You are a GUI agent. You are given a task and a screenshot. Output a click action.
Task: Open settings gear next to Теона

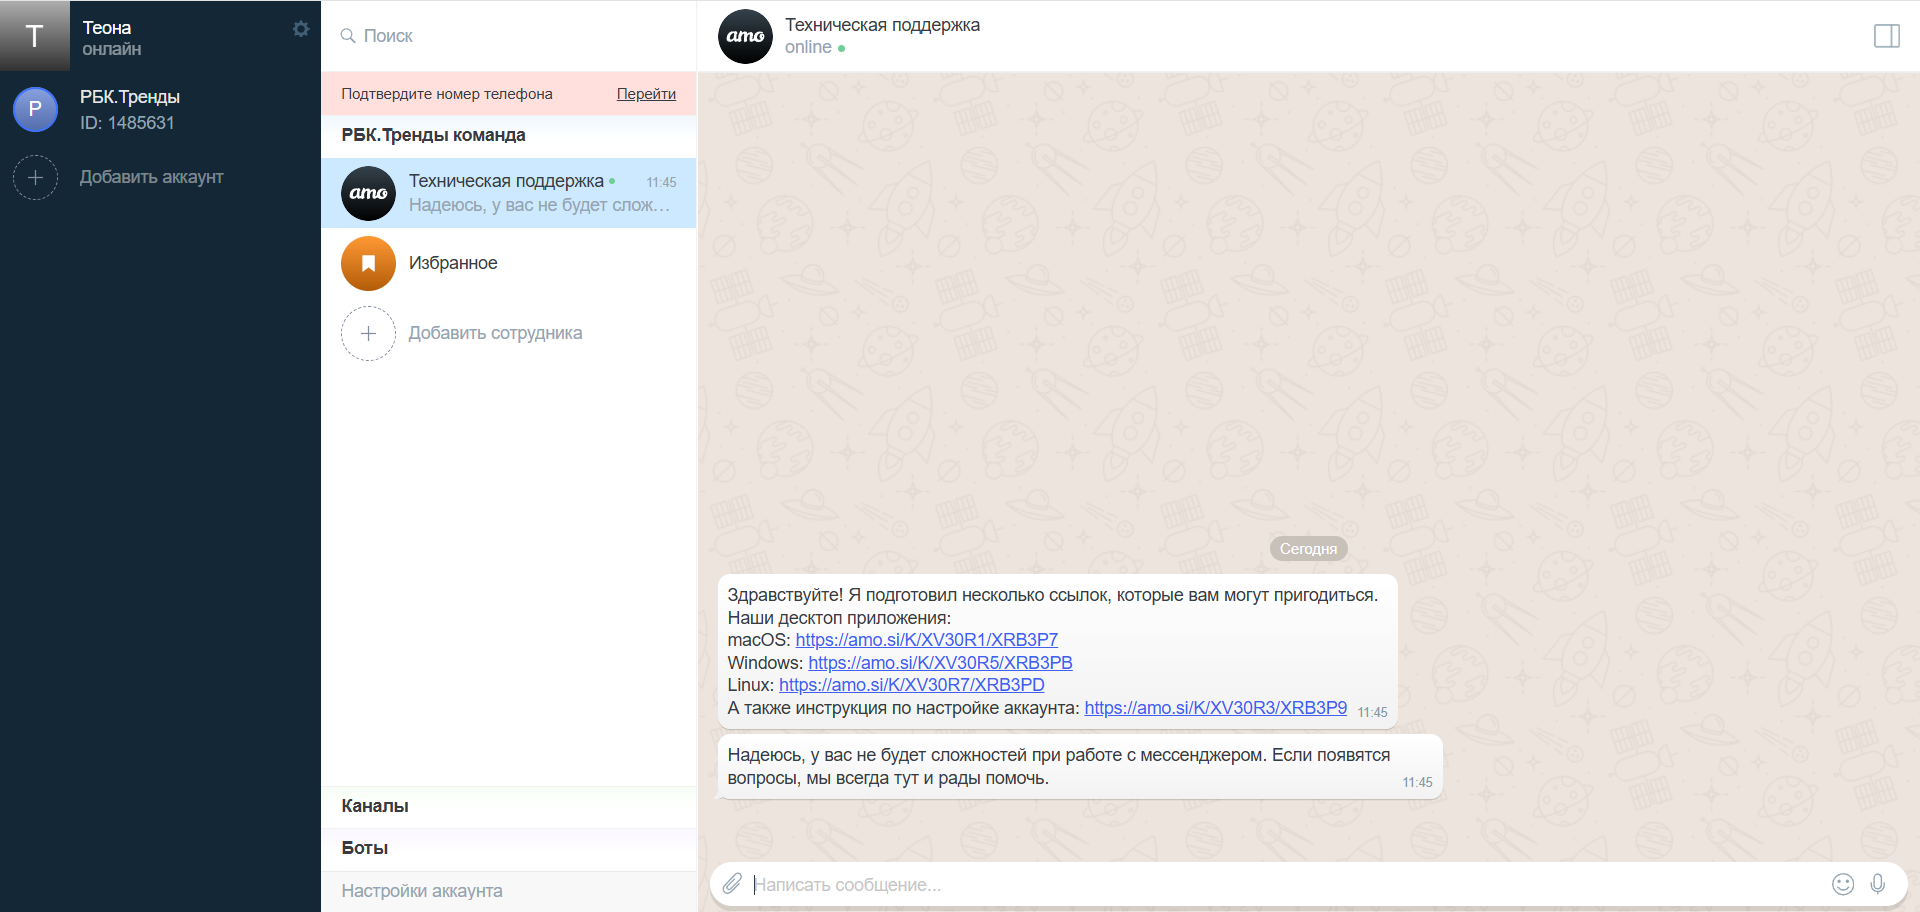[x=301, y=29]
